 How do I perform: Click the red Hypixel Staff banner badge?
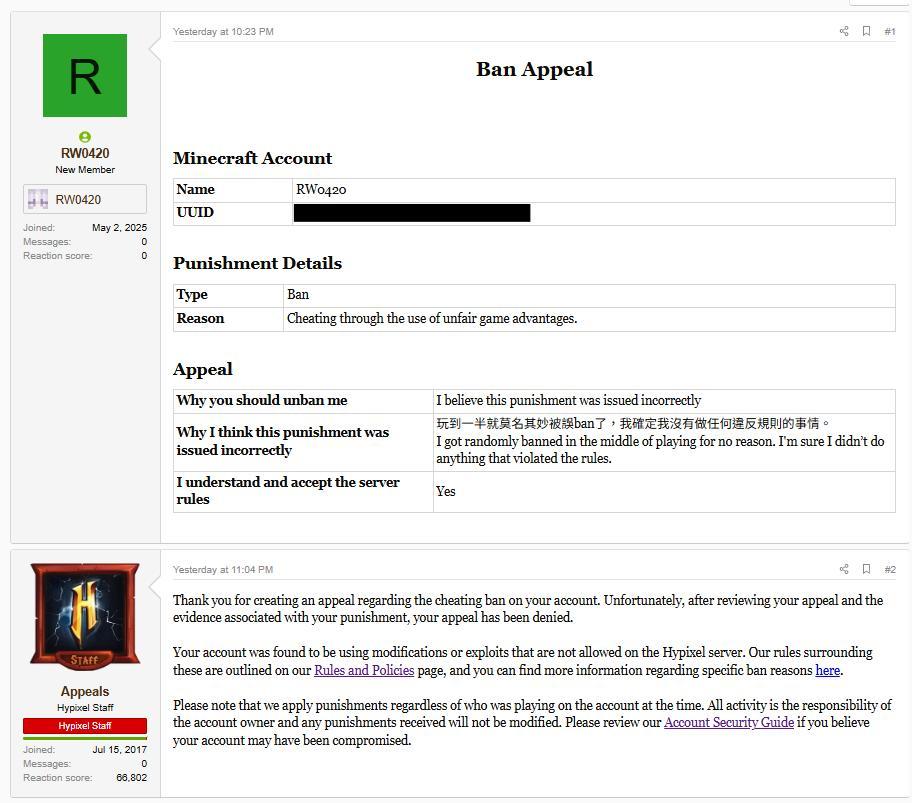click(x=84, y=725)
